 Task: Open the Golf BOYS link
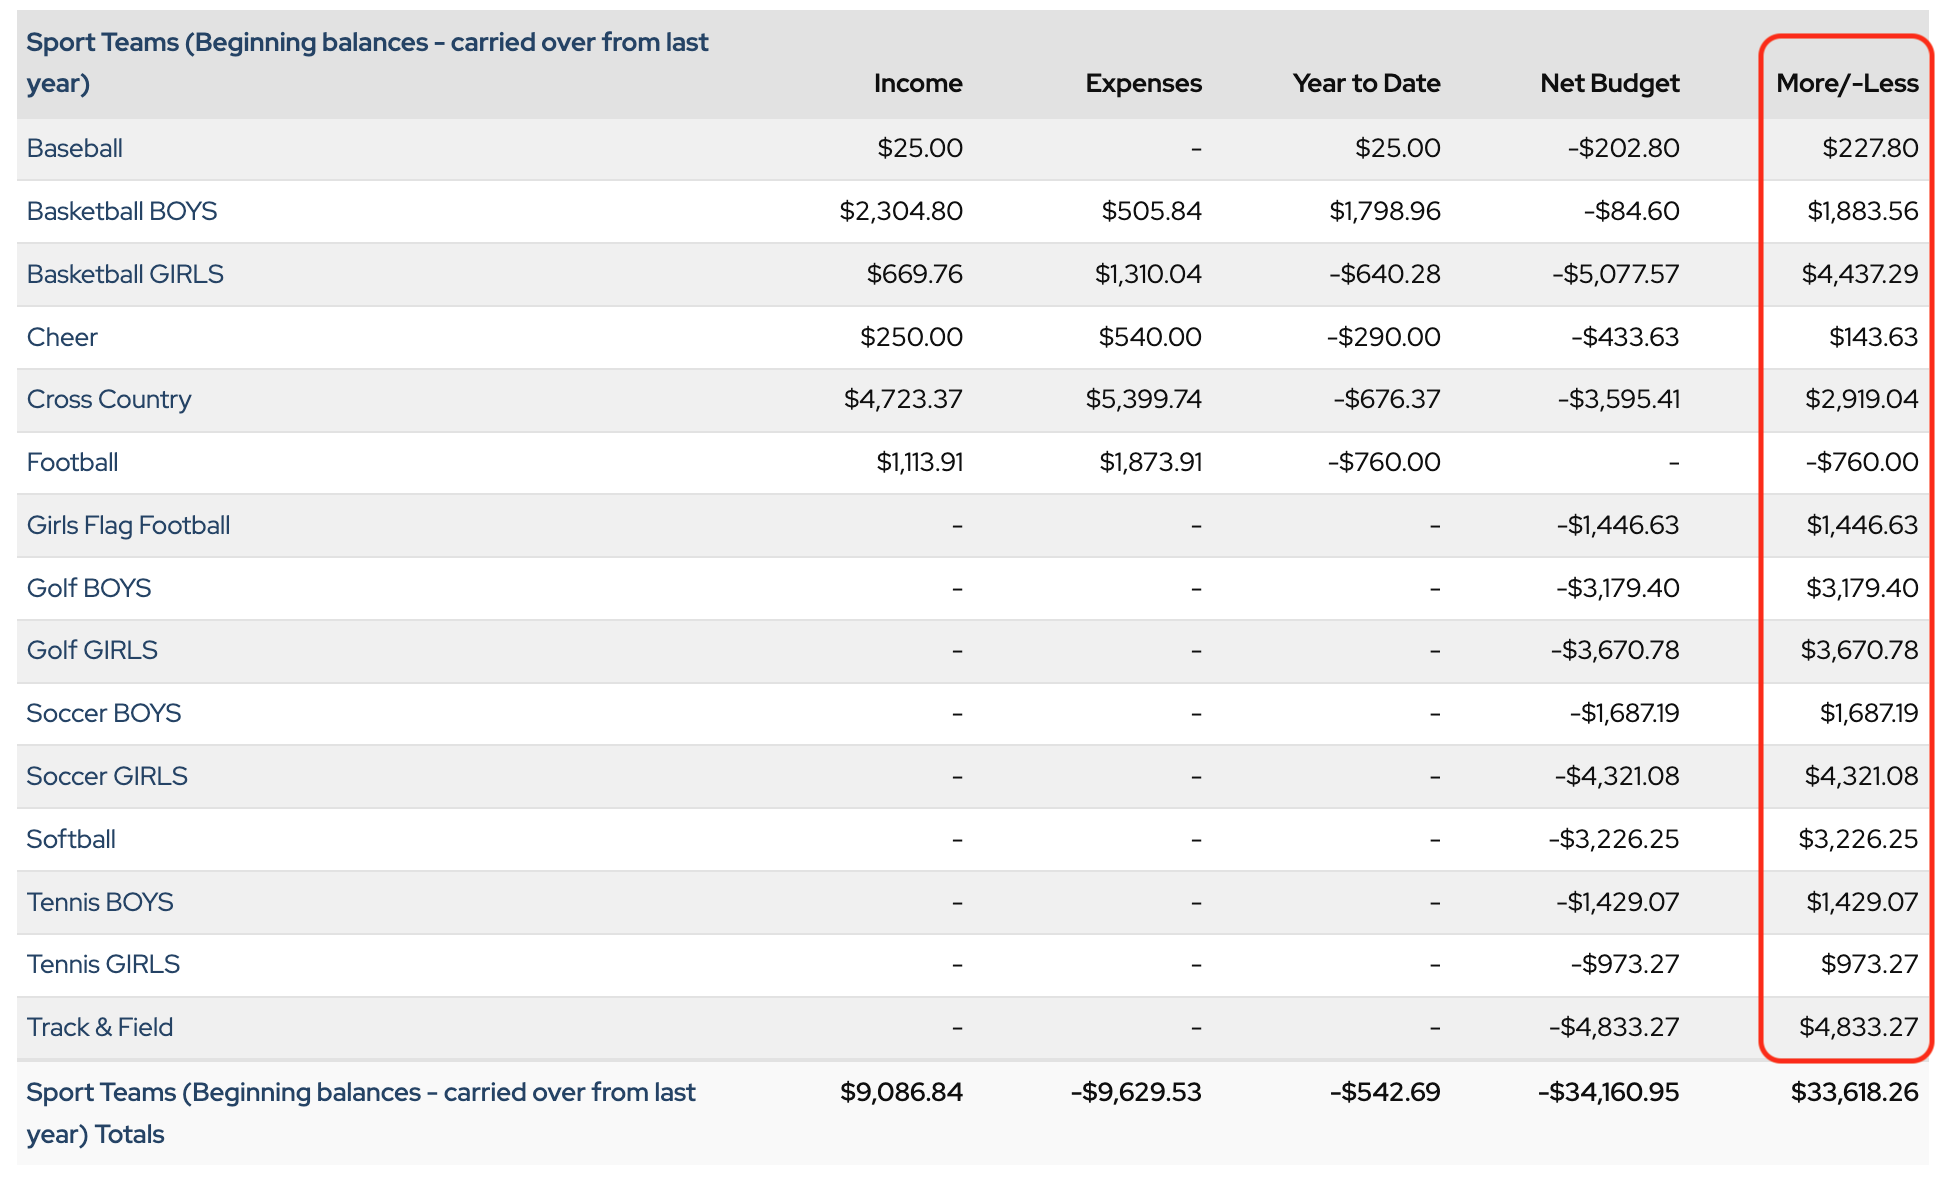click(89, 588)
